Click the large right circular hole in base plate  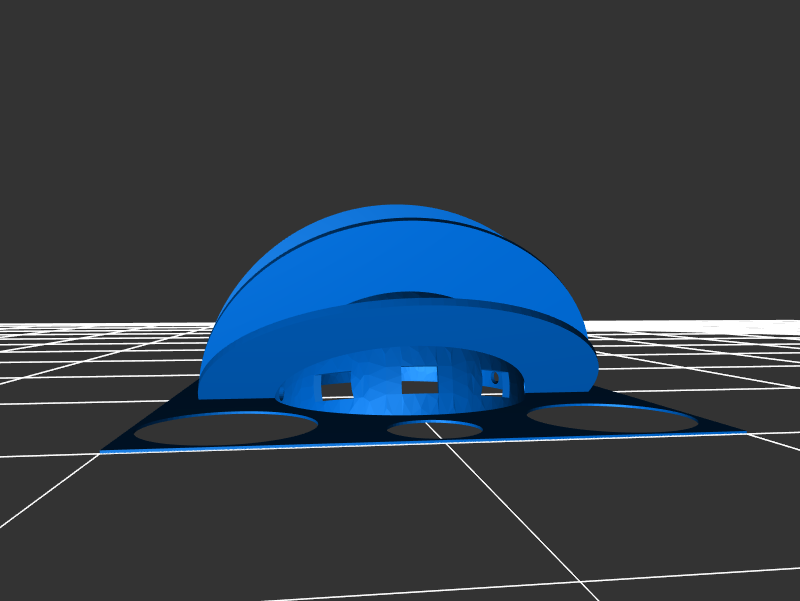612,419
